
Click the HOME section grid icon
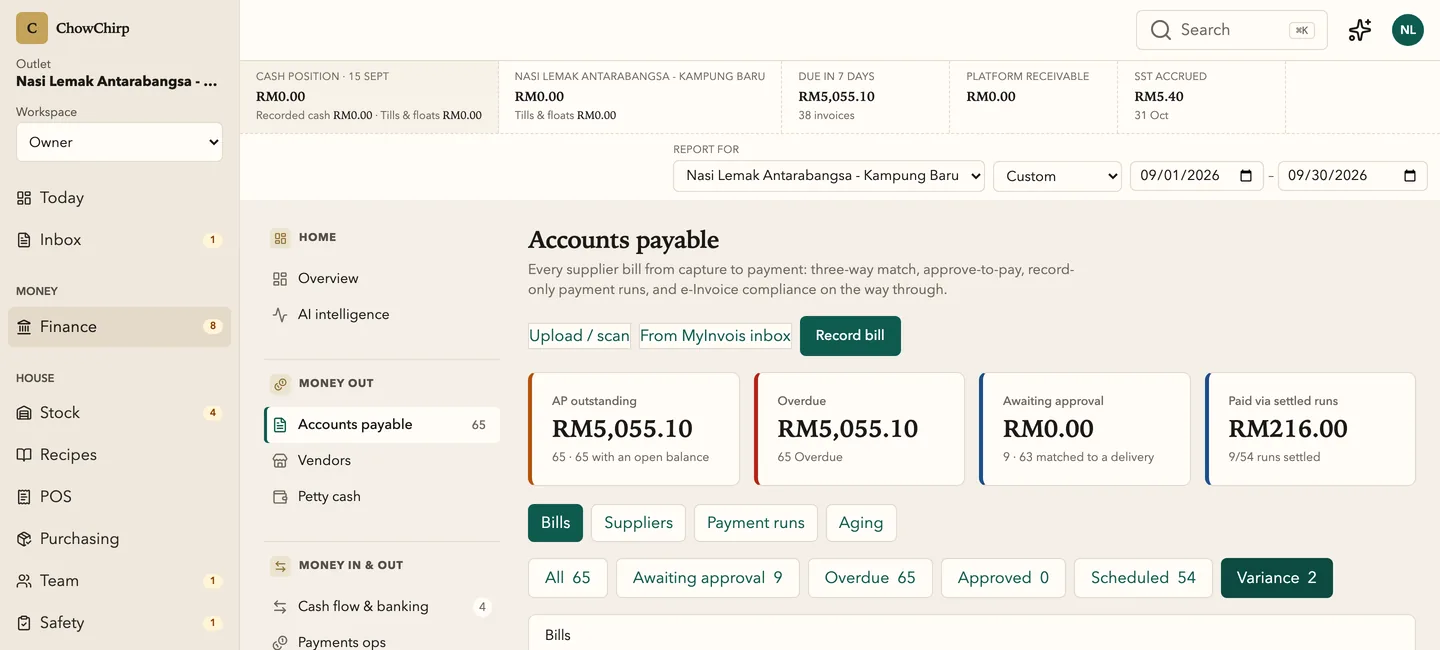[x=280, y=238]
